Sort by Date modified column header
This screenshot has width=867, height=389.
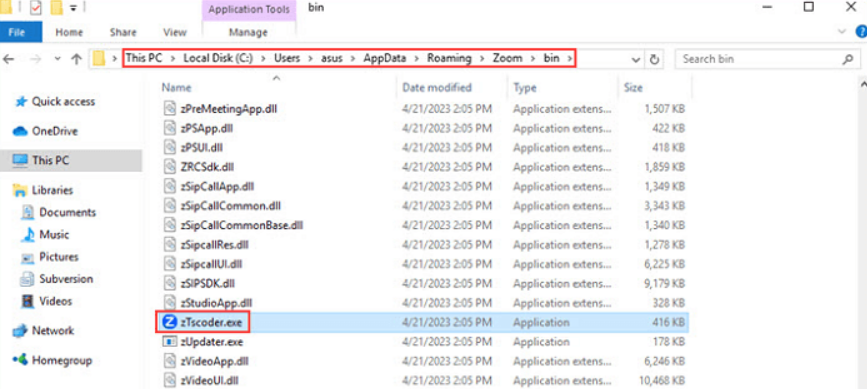[437, 87]
